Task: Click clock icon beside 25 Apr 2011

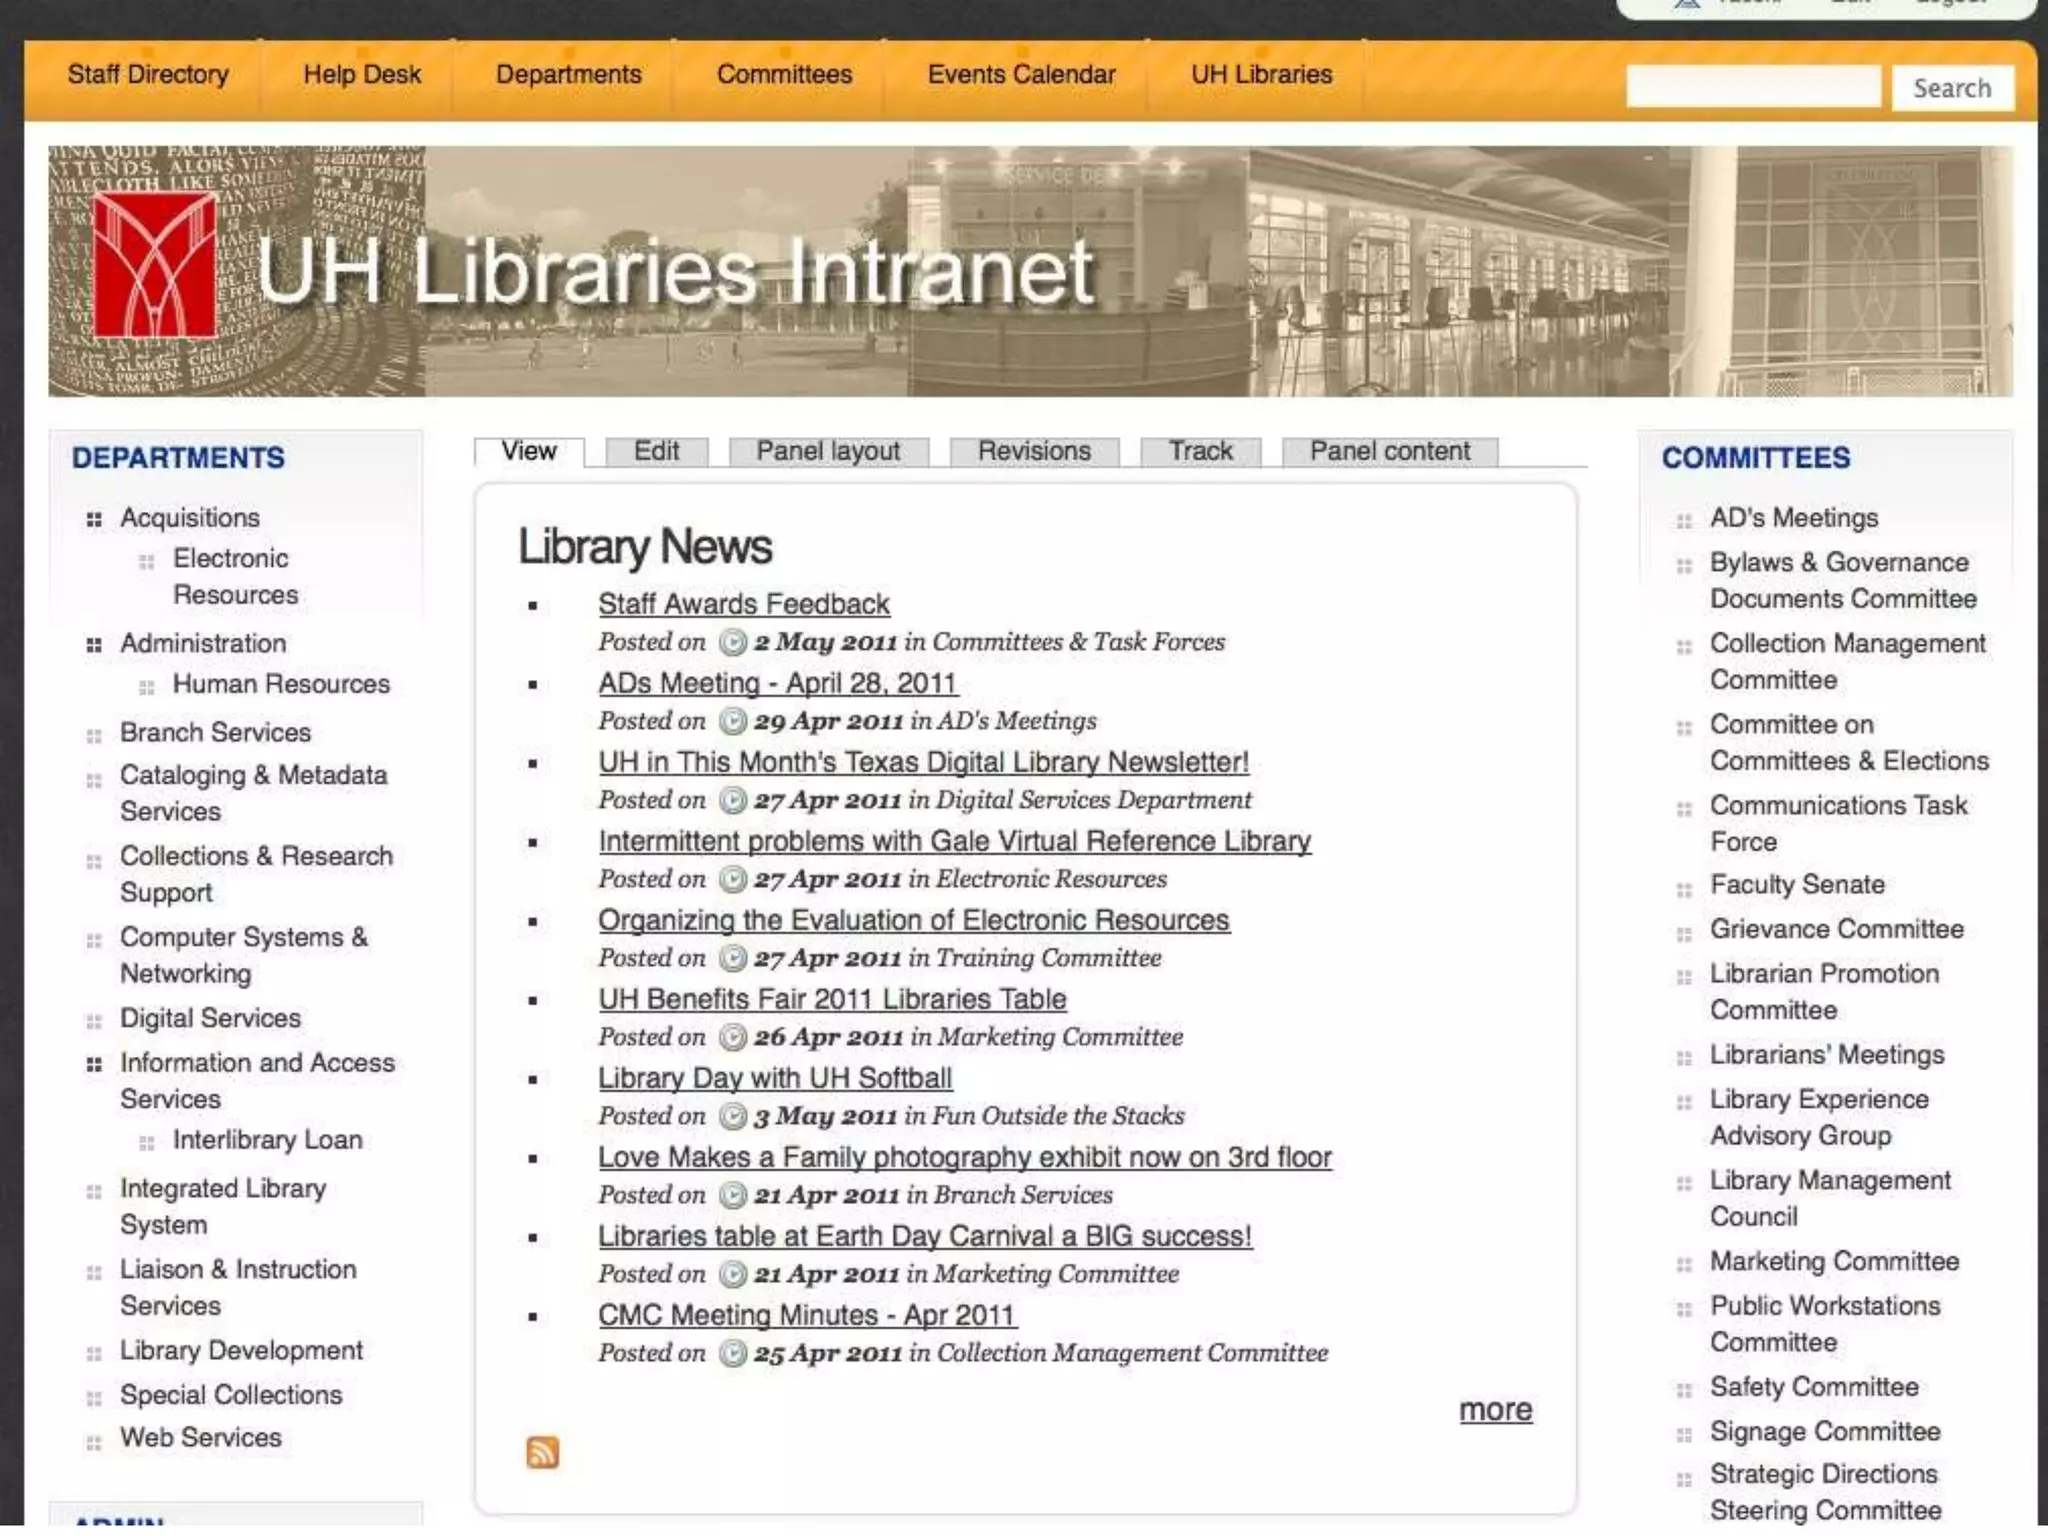Action: (733, 1353)
